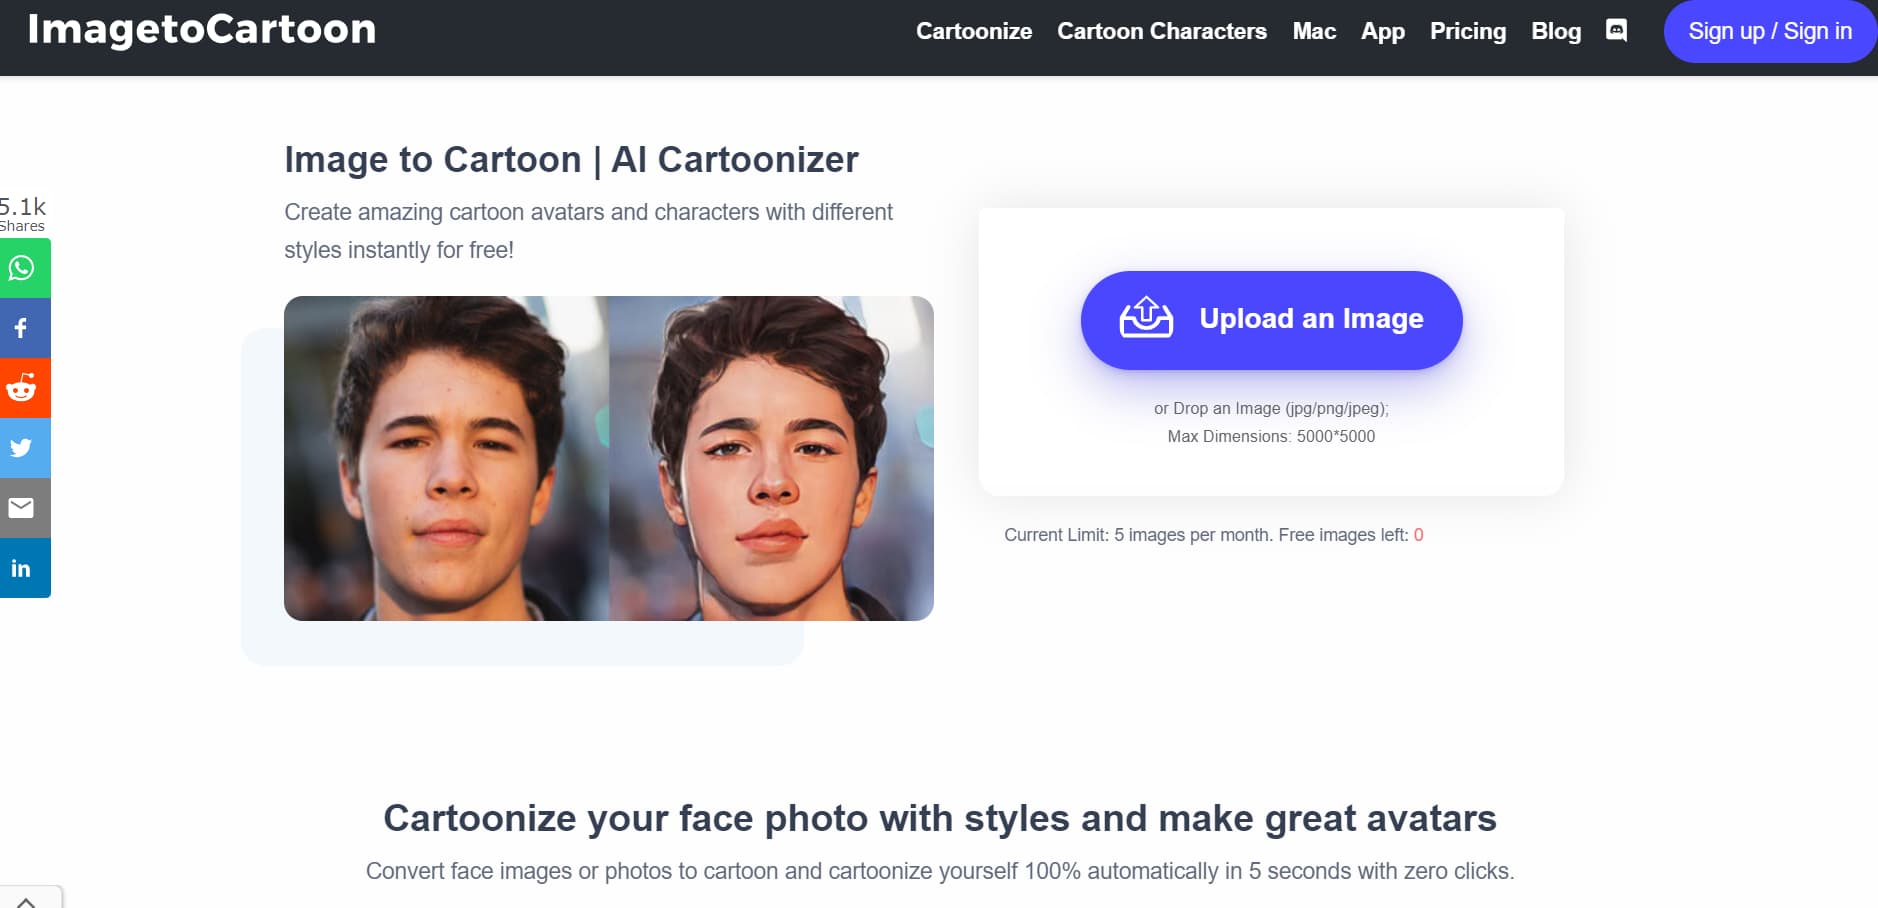1878x908 pixels.
Task: Click the ImagetoCartoon logo
Action: 202,29
